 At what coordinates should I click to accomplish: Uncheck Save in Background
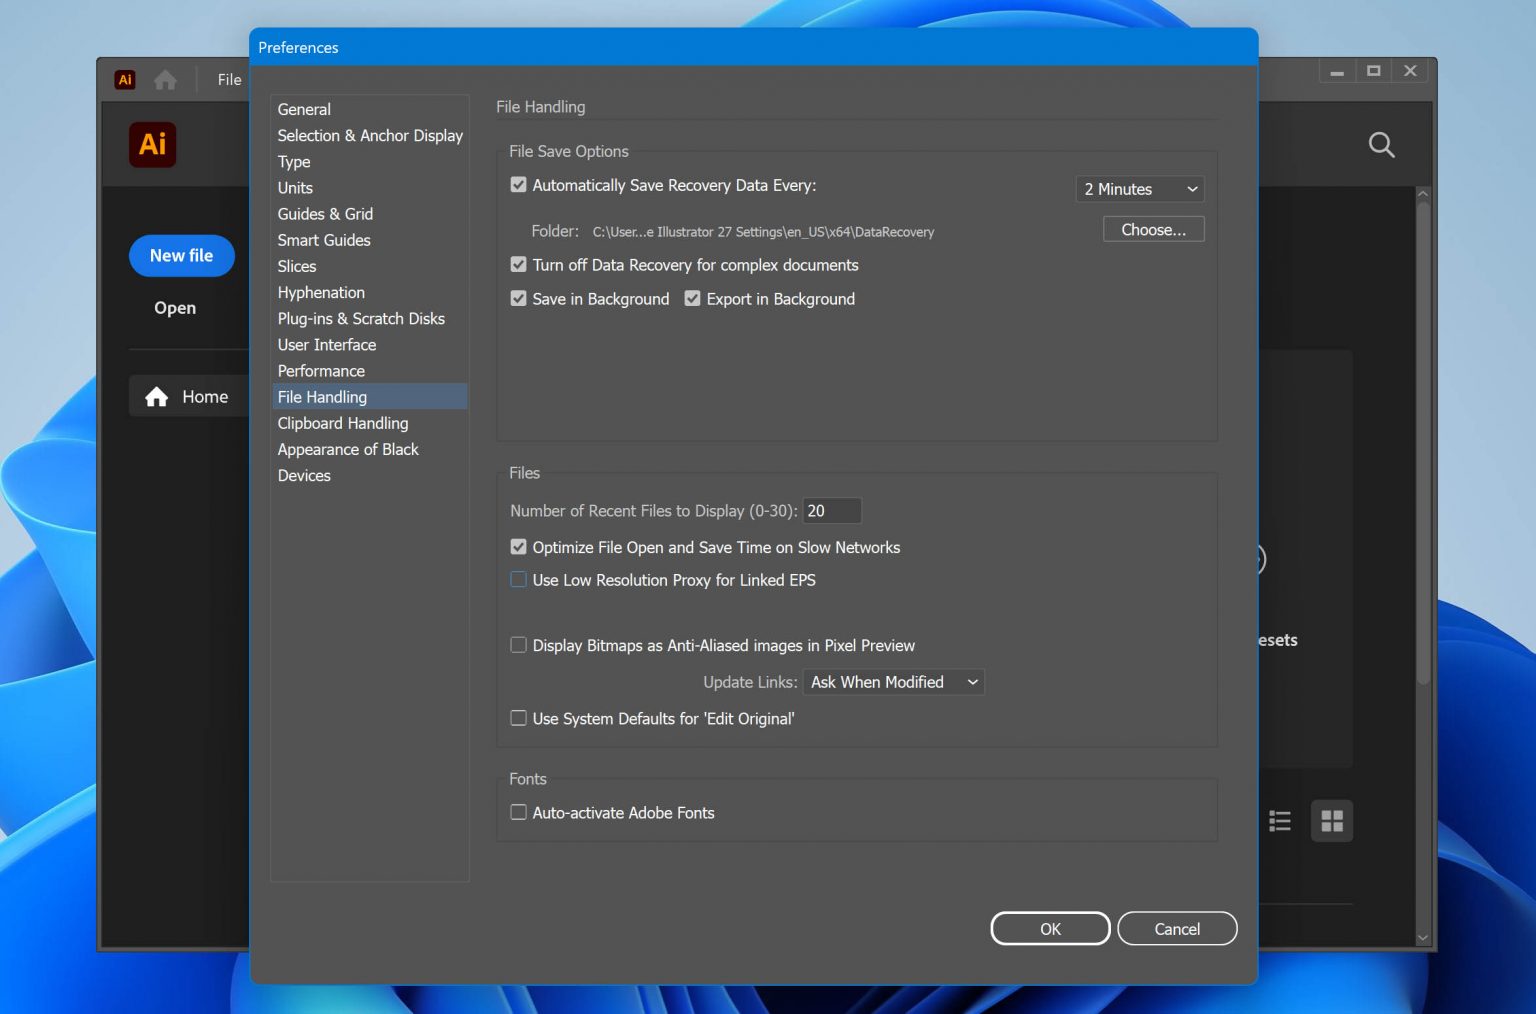[x=518, y=298]
